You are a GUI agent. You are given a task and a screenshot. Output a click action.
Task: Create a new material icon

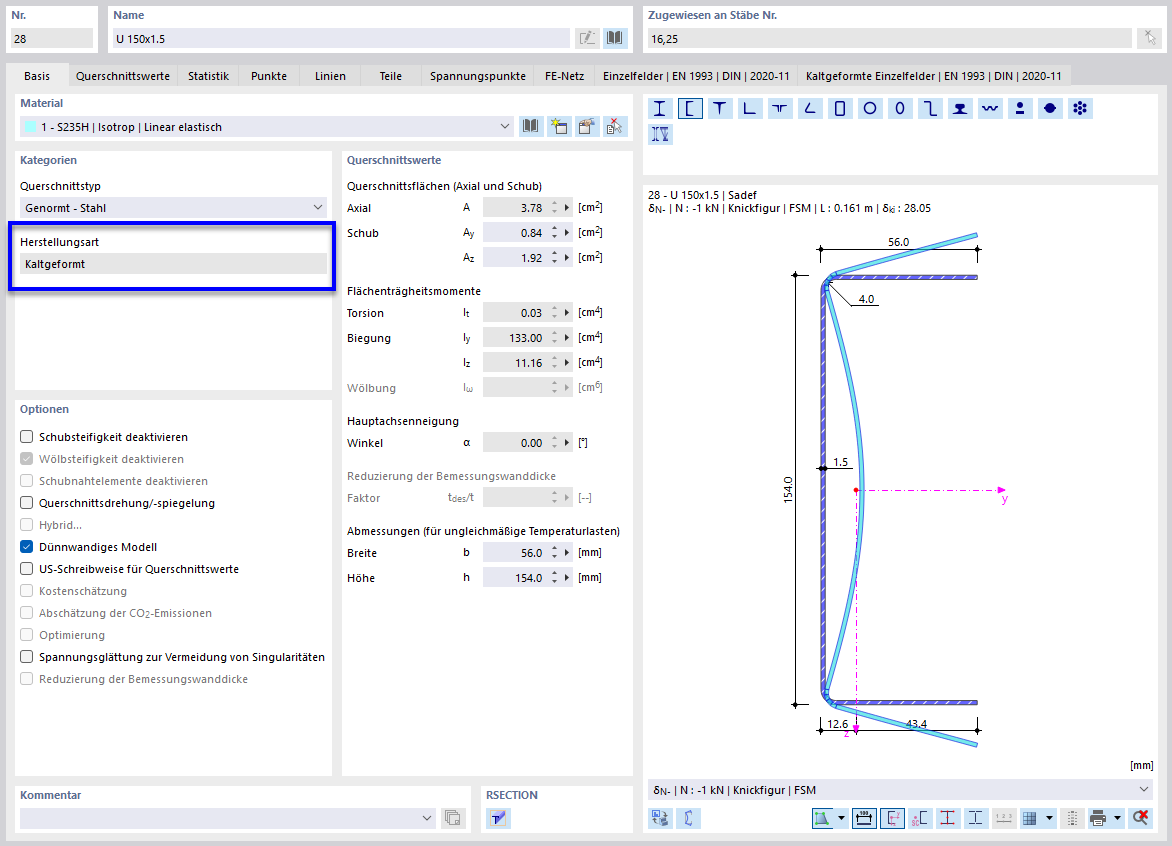pos(558,126)
